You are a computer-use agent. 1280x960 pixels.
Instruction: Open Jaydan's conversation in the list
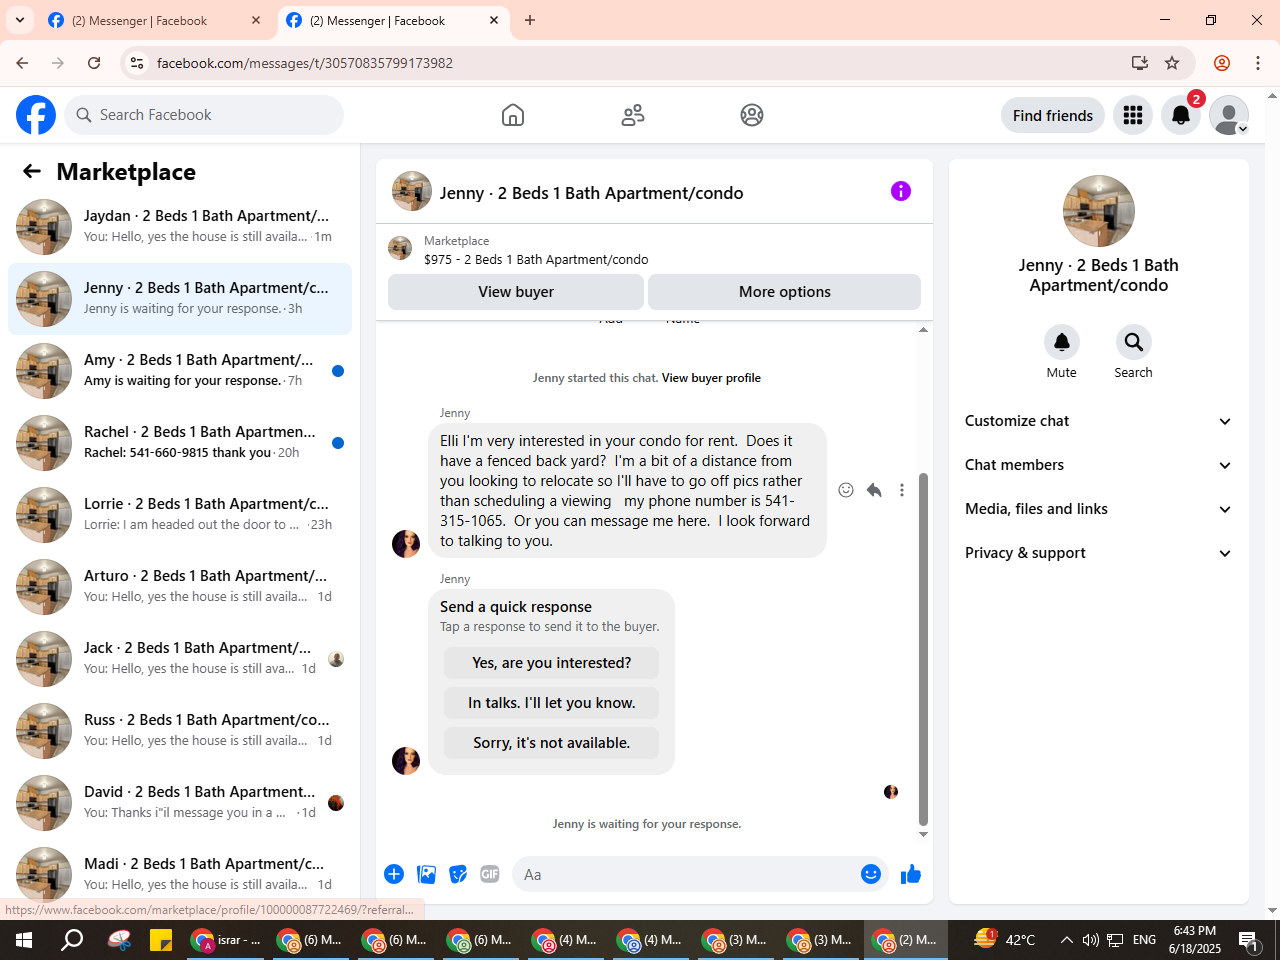pos(180,227)
